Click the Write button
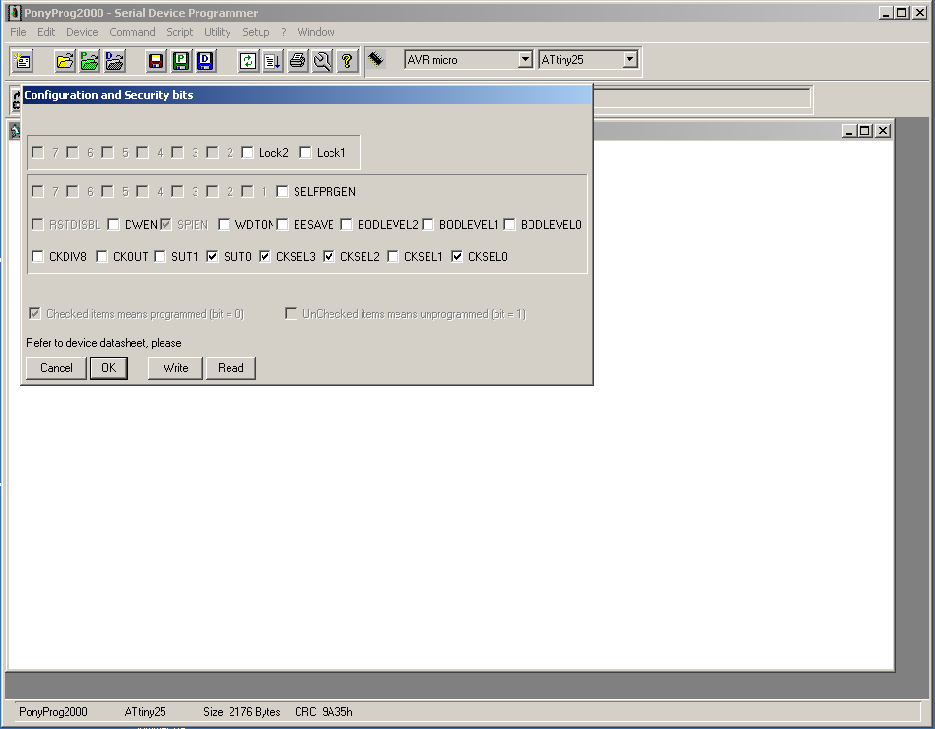The height and width of the screenshot is (729, 935). pos(175,368)
